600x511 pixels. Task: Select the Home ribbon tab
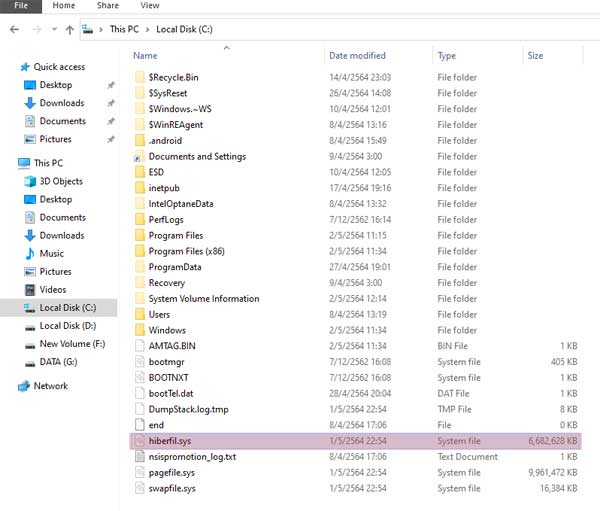coord(64,6)
